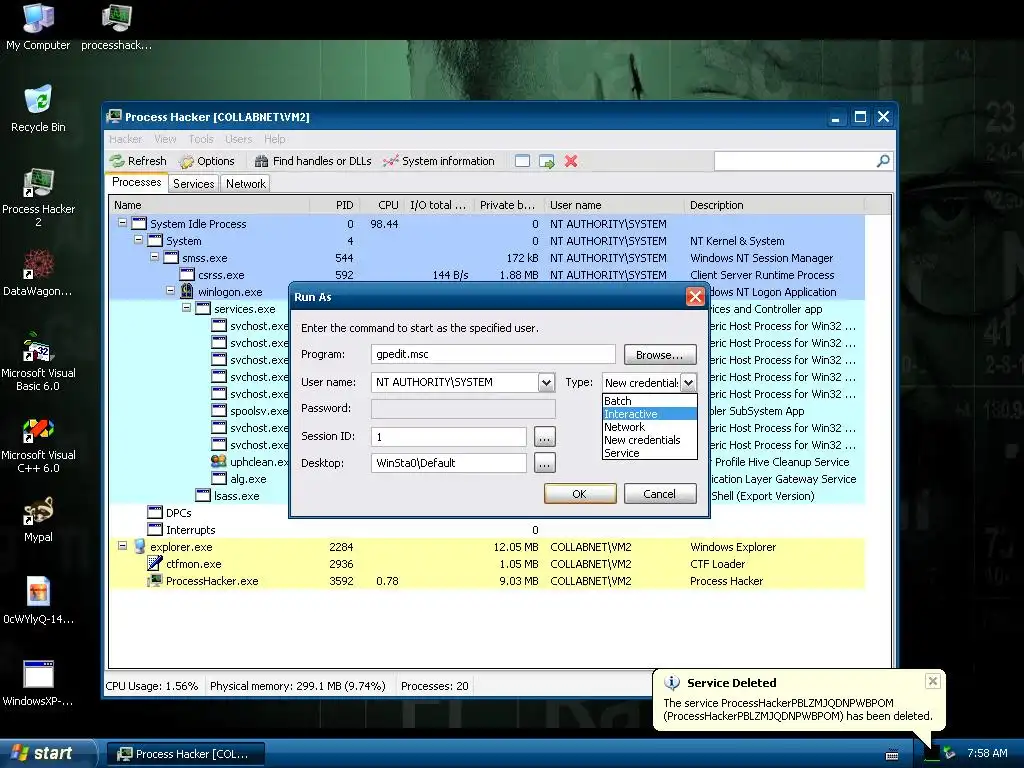Open the Mypal browser shortcut

coord(38,520)
